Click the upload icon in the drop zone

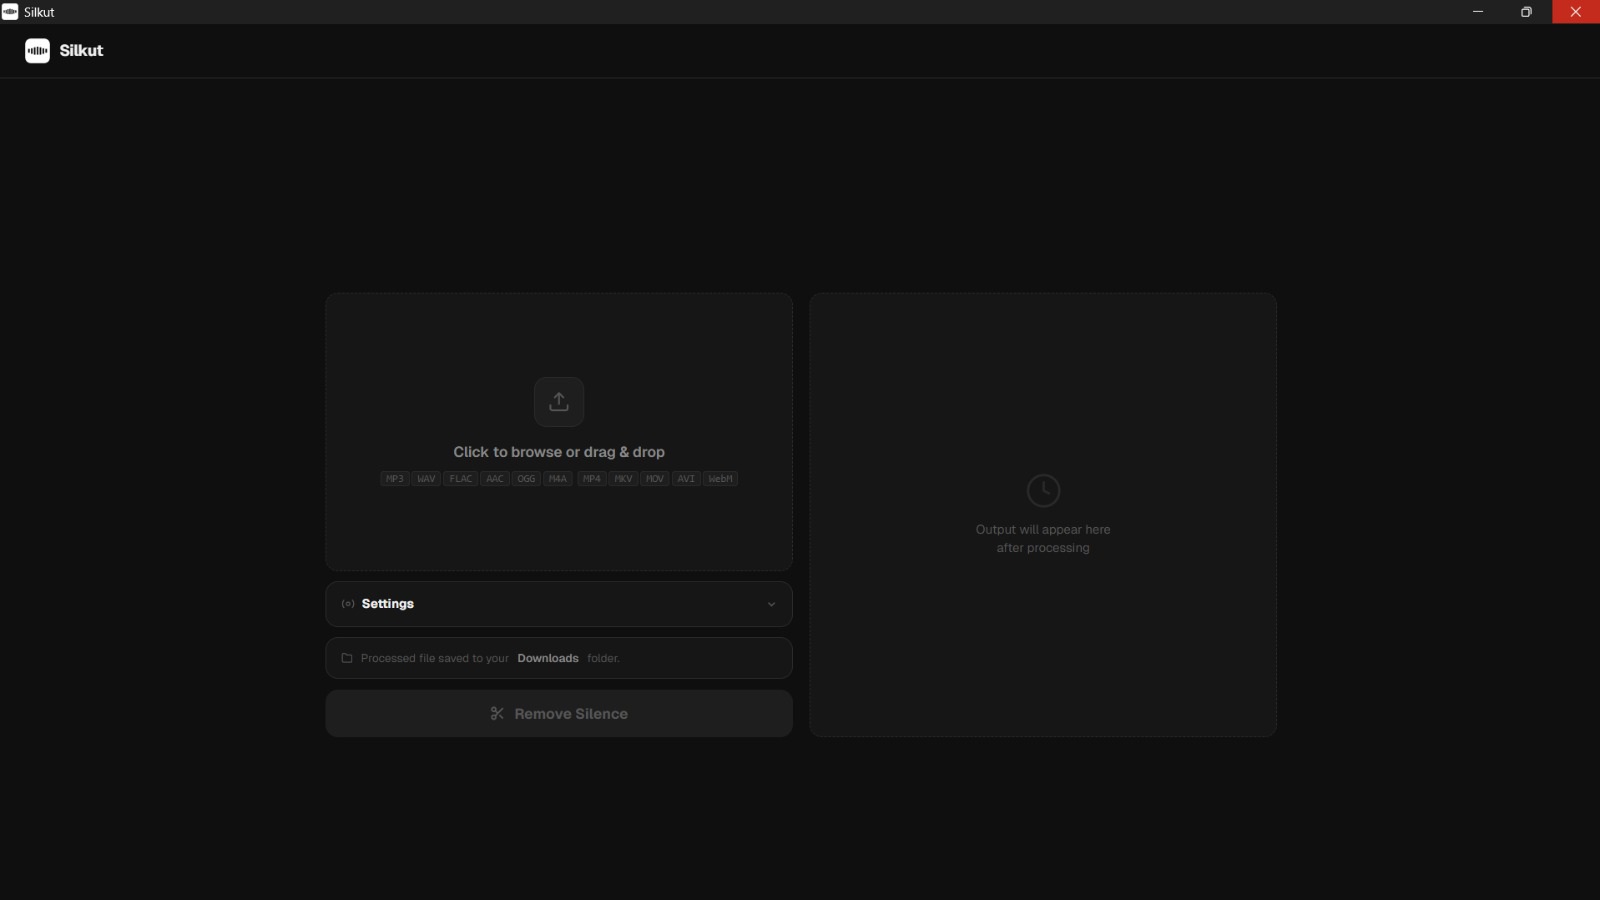(x=559, y=401)
